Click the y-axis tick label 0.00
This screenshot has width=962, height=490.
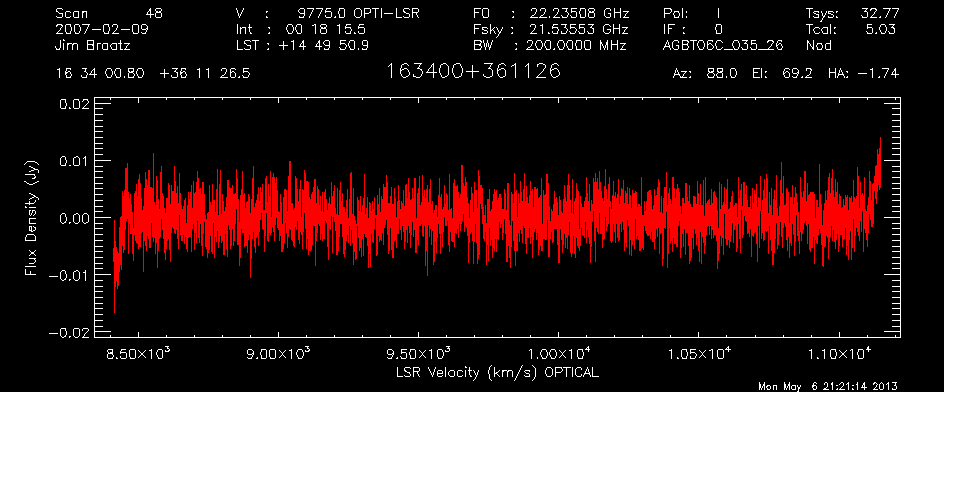pyautogui.click(x=74, y=218)
